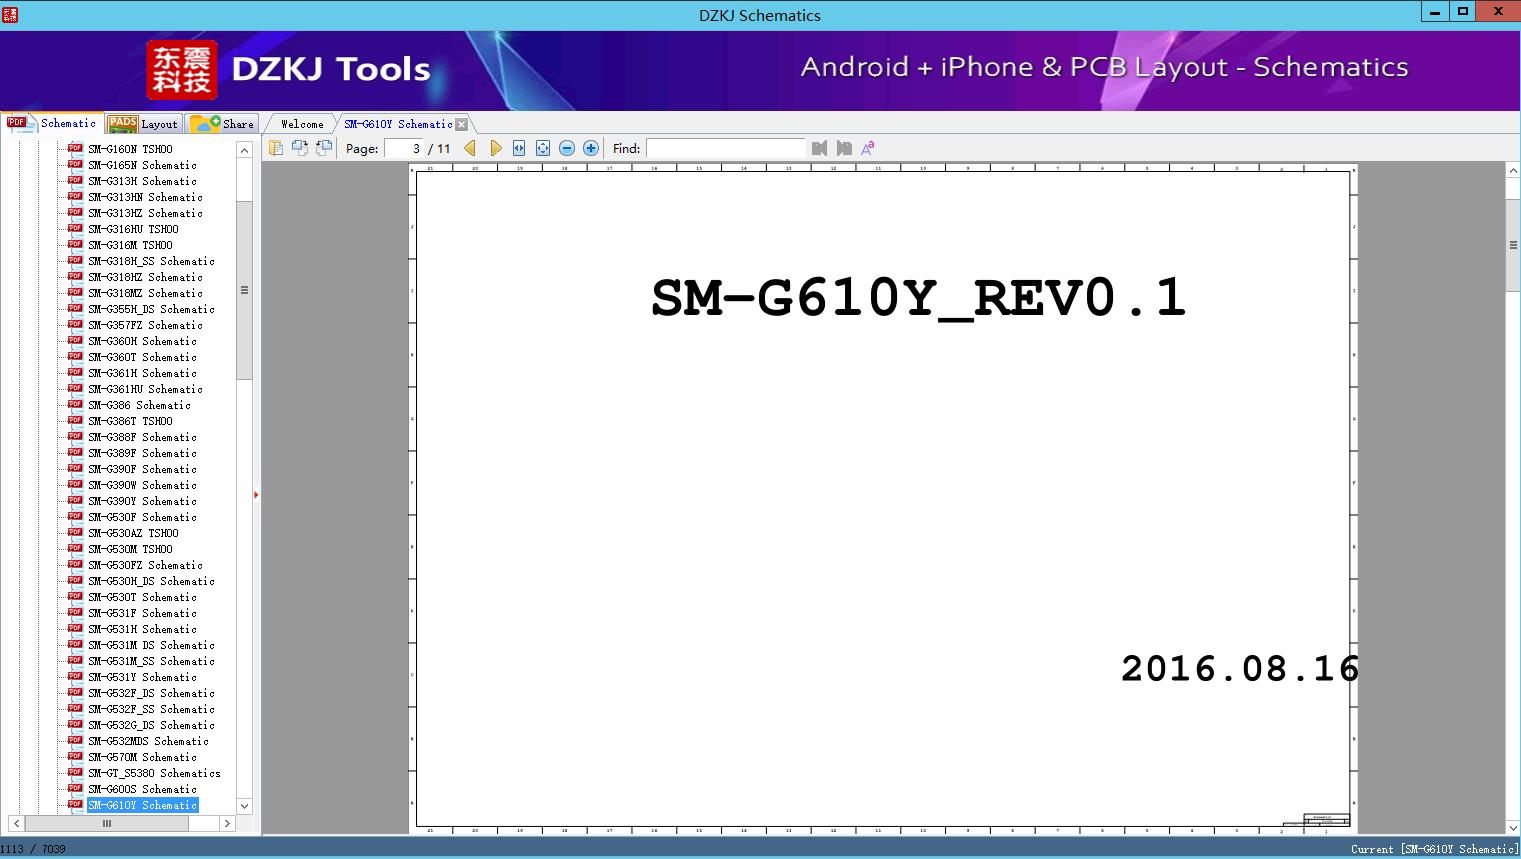Select SM-G532MDS Schematic
The width and height of the screenshot is (1521, 859).
coord(148,741)
